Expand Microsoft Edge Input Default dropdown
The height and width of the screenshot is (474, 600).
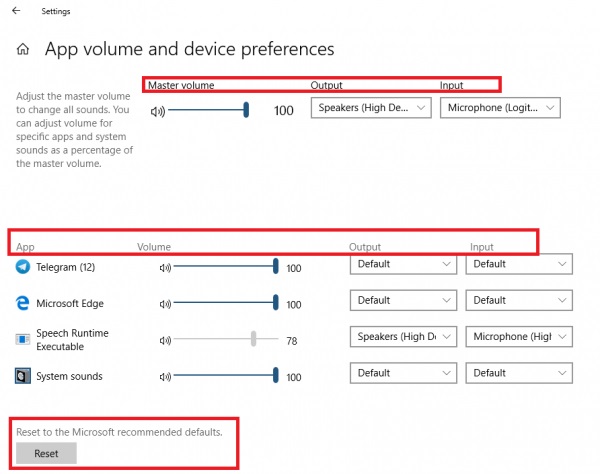pos(519,300)
